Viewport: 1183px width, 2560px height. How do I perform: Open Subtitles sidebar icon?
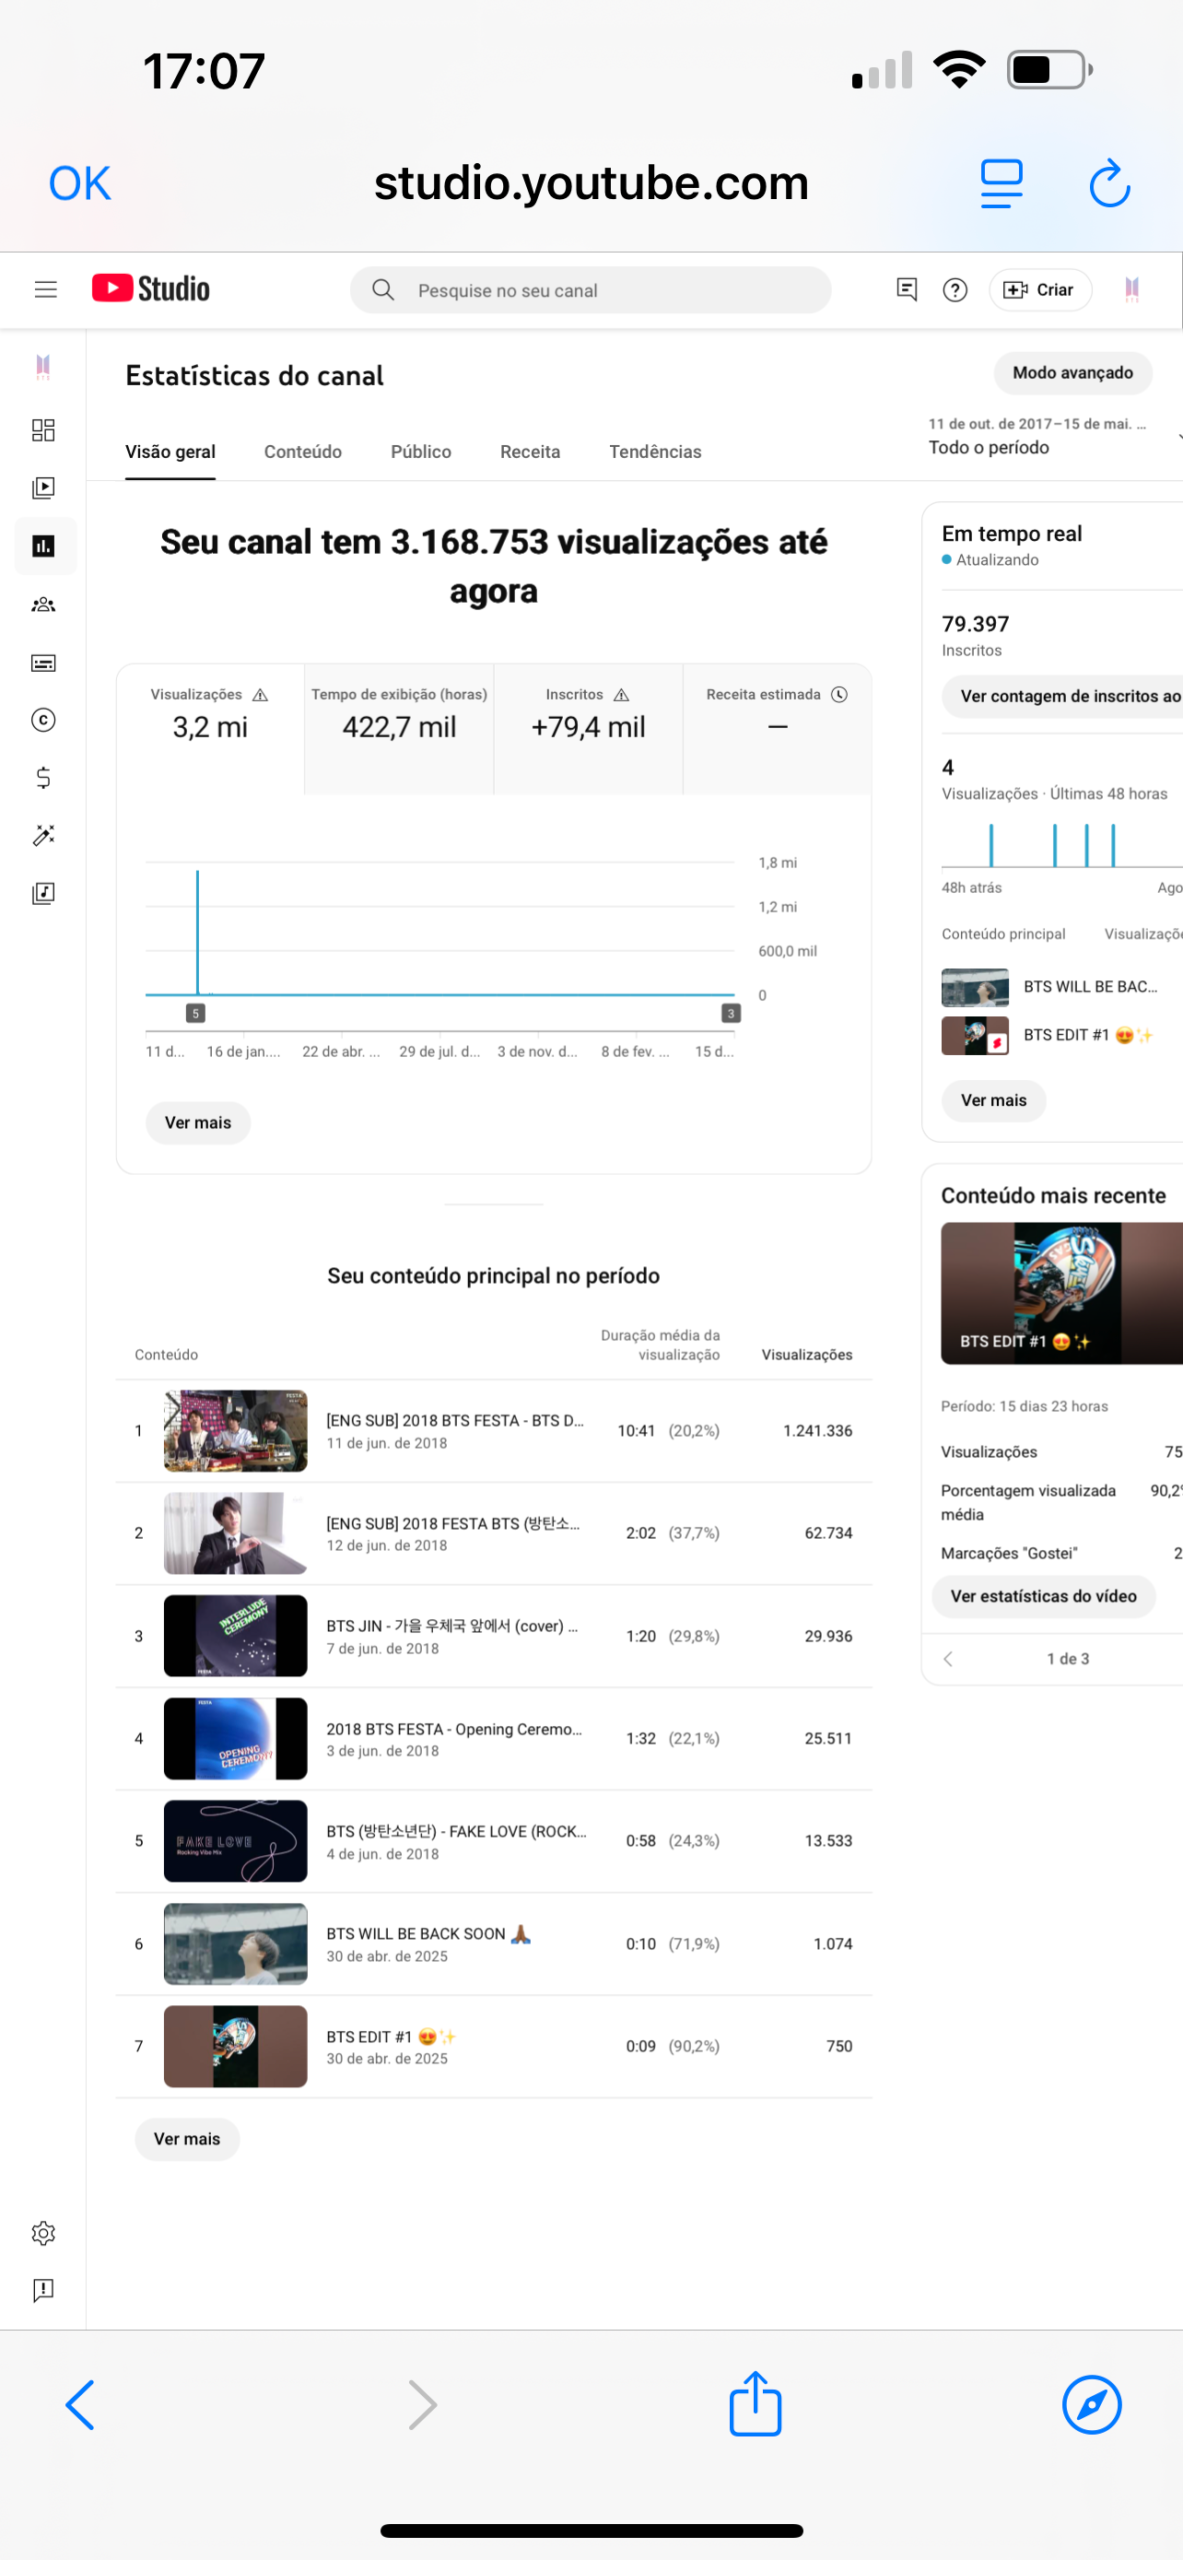point(43,663)
